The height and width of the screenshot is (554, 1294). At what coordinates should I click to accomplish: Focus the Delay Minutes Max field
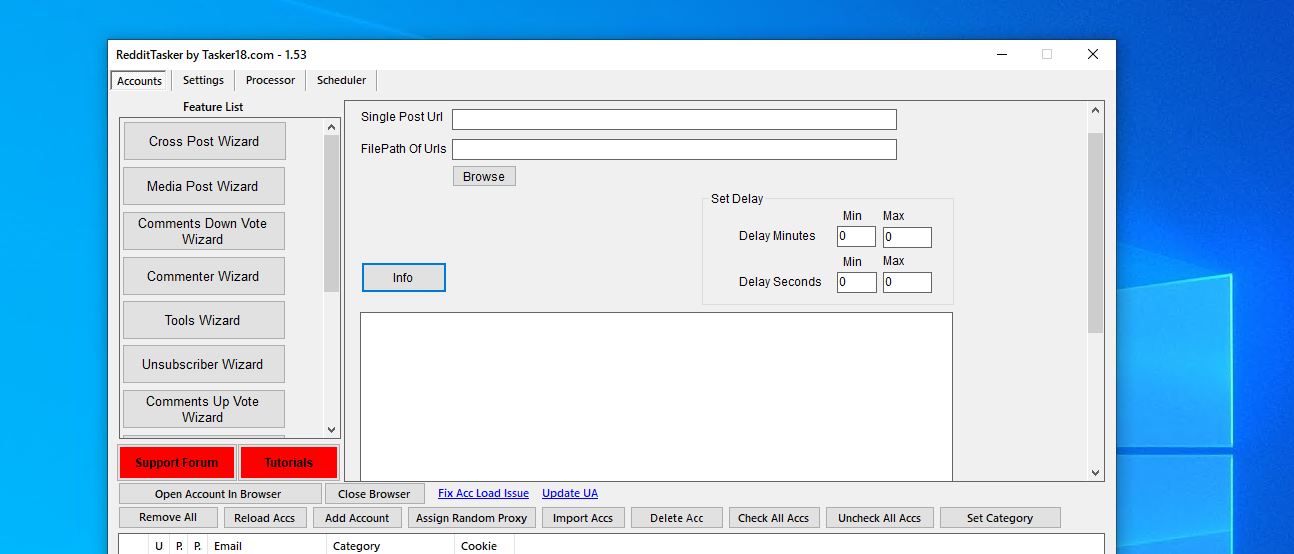click(907, 237)
